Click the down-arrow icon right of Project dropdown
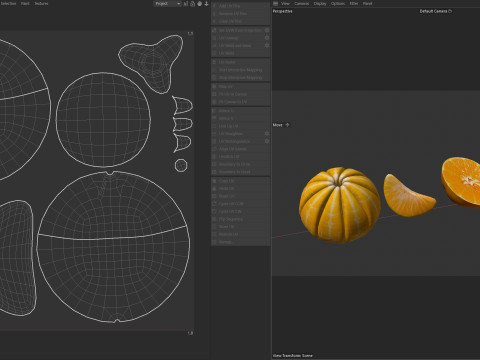Image resolution: width=480 pixels, height=360 pixels. [x=206, y=4]
